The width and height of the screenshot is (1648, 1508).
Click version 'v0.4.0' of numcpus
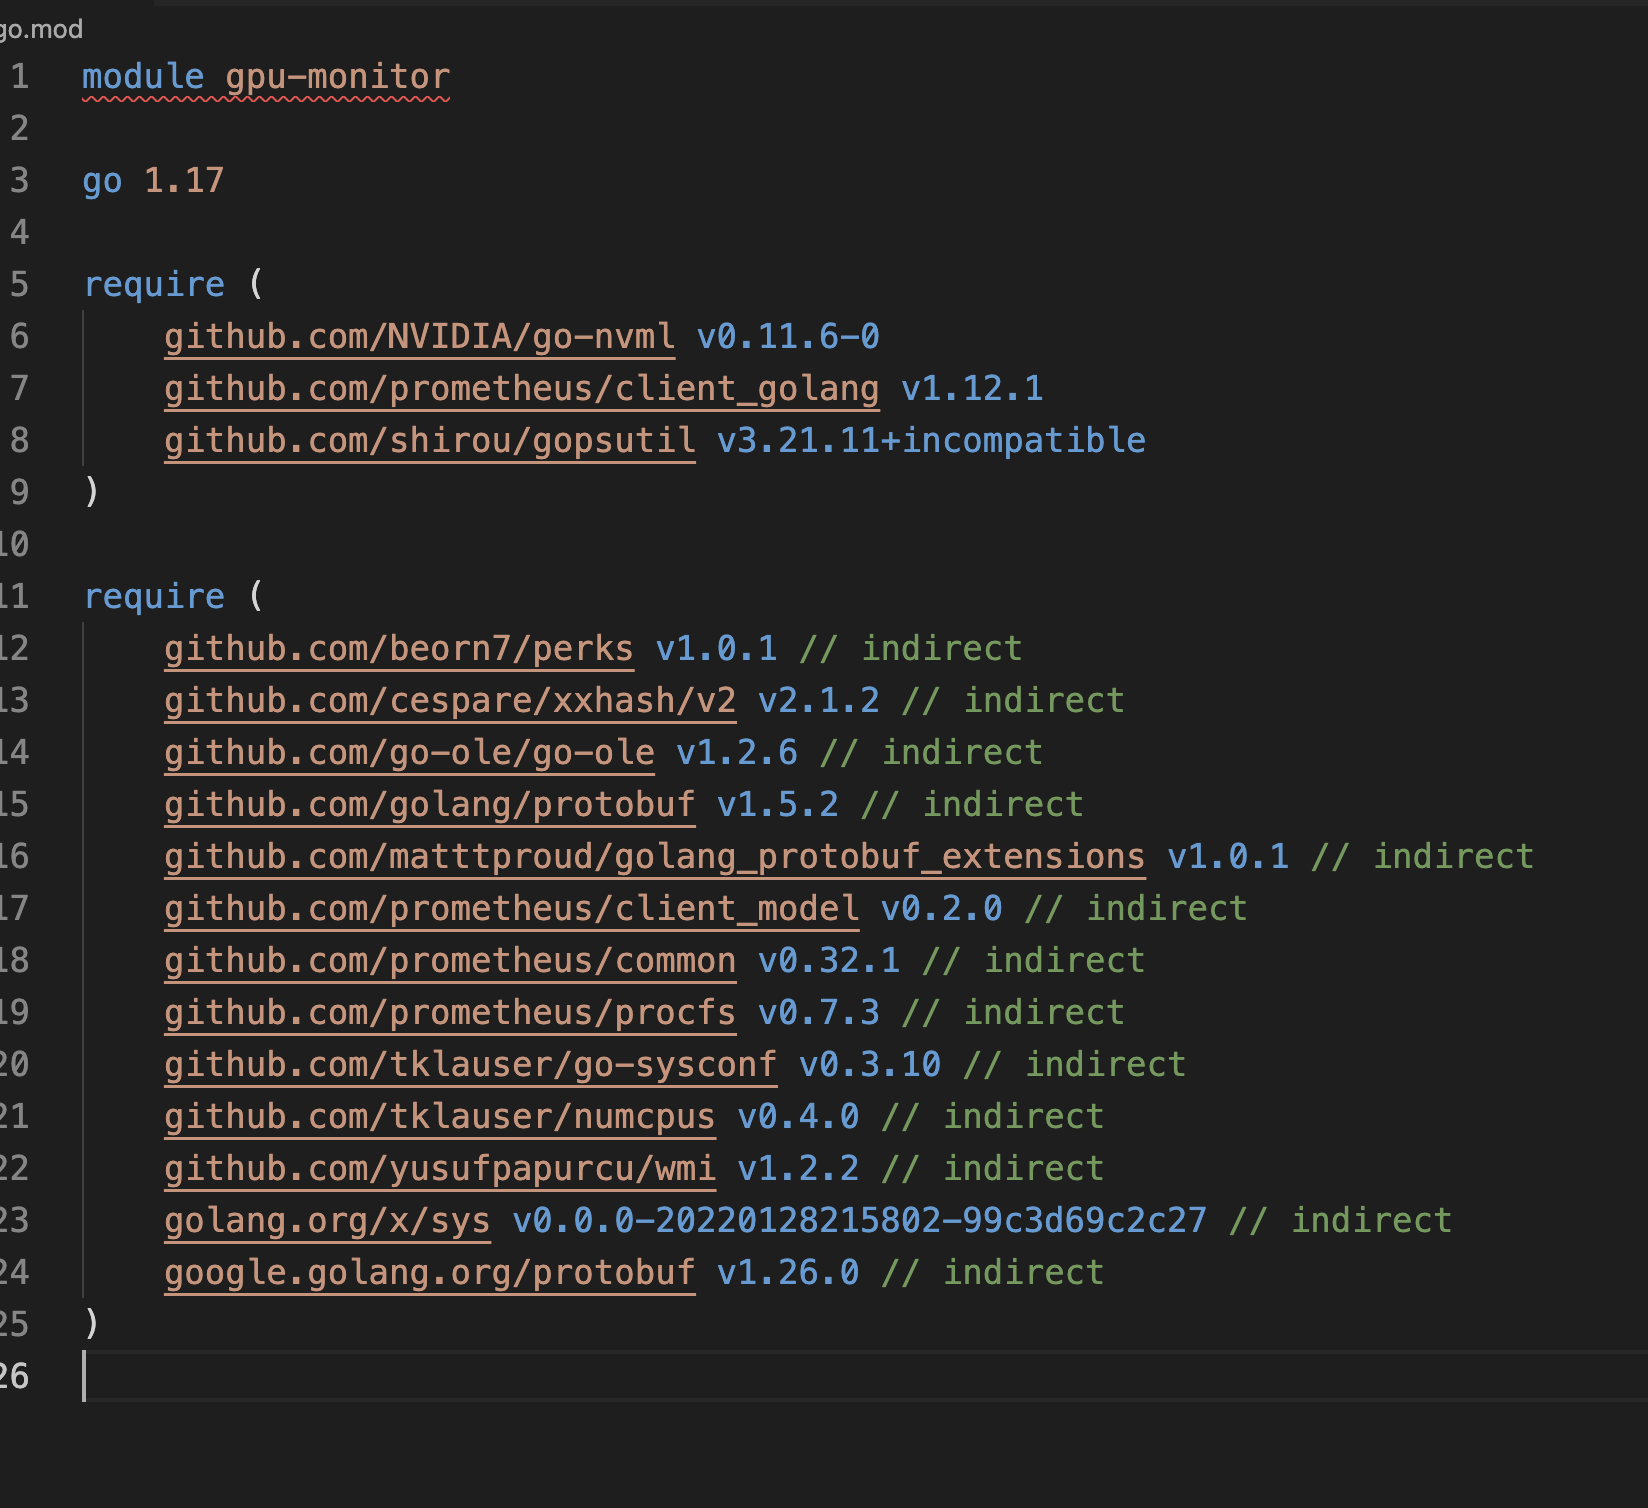pyautogui.click(x=798, y=1117)
